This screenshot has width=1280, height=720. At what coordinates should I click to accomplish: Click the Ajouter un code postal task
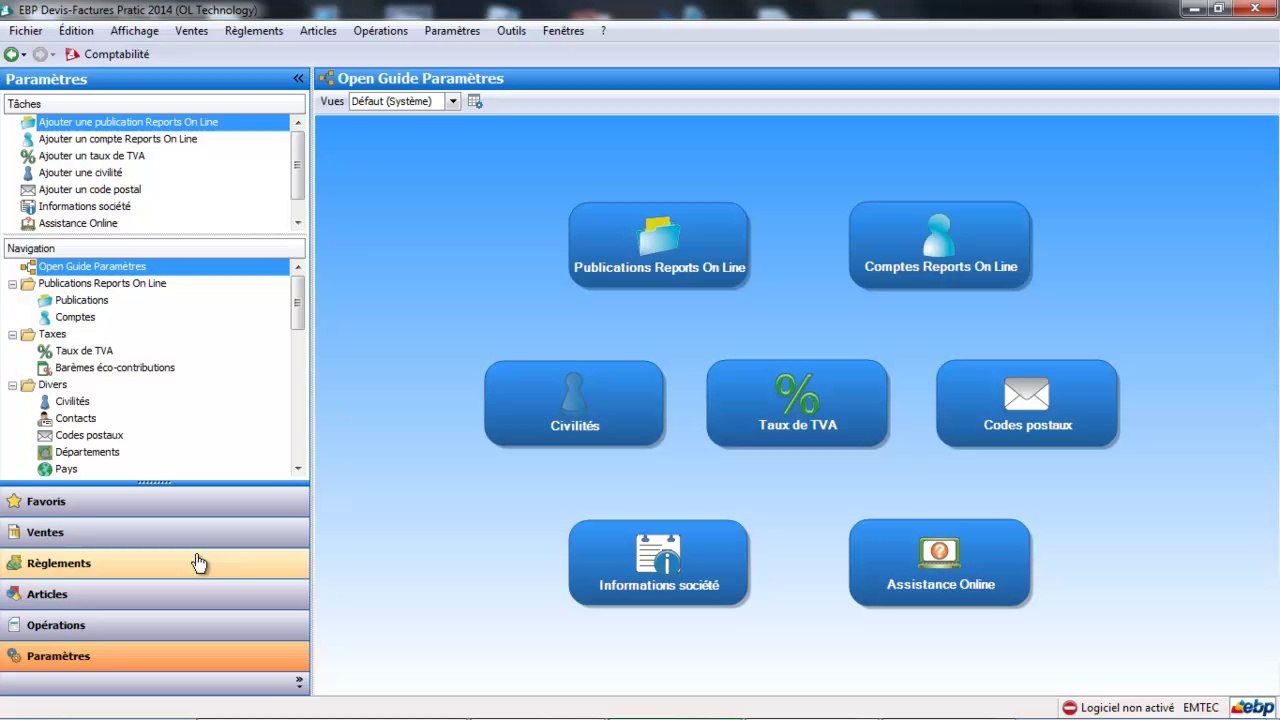pyautogui.click(x=89, y=190)
